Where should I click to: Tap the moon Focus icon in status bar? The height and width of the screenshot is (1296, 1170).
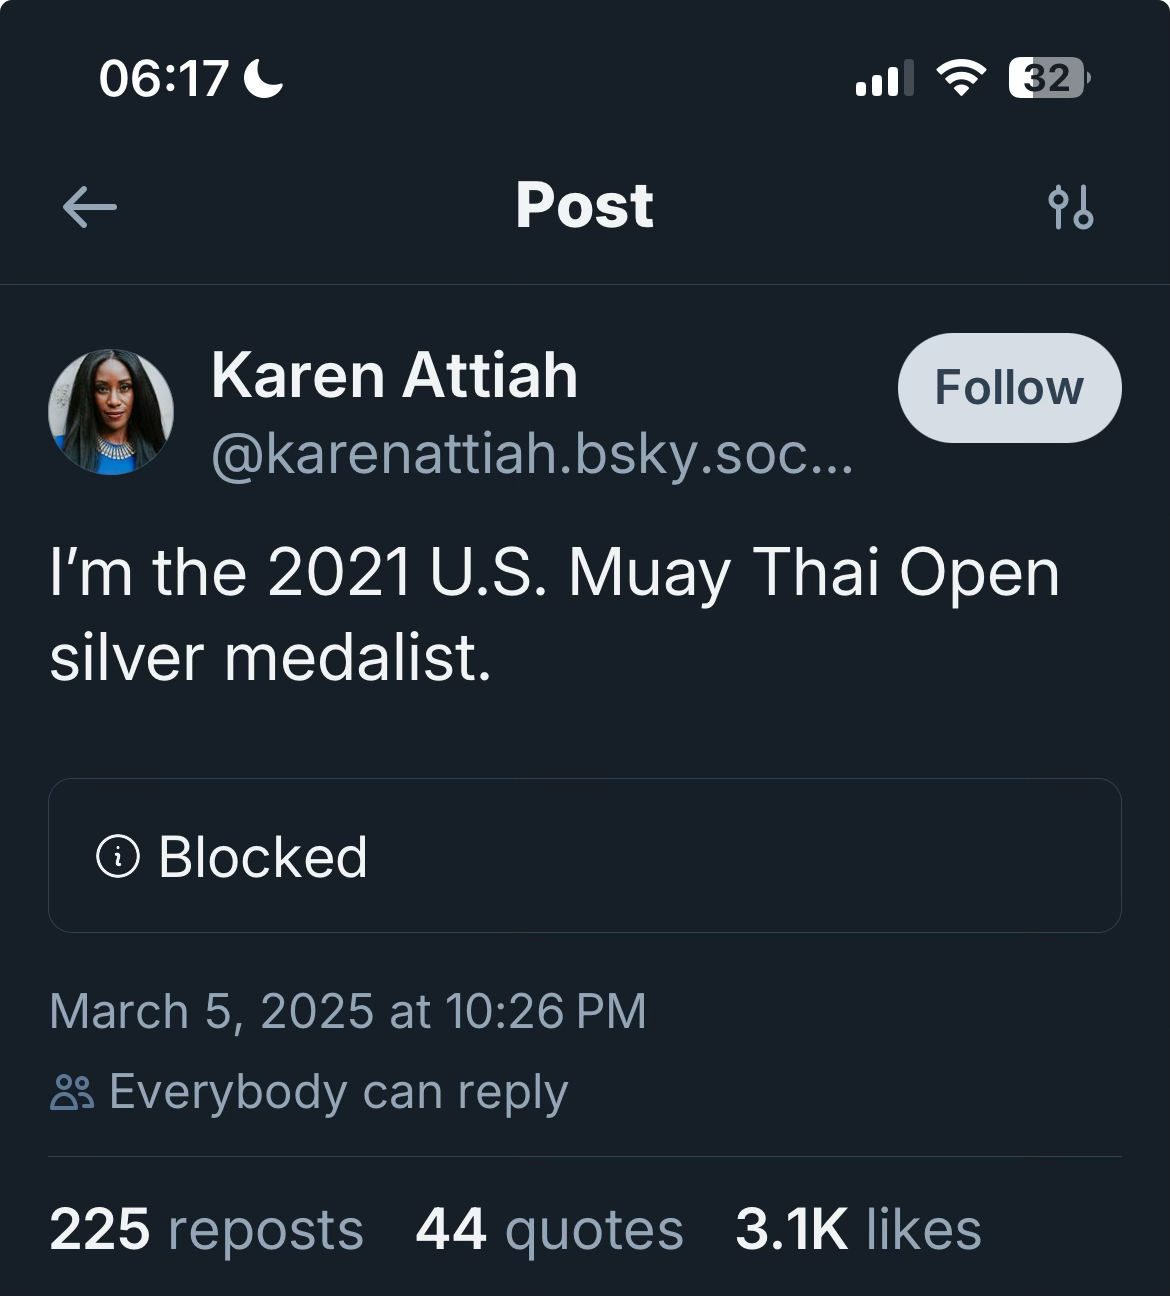264,78
